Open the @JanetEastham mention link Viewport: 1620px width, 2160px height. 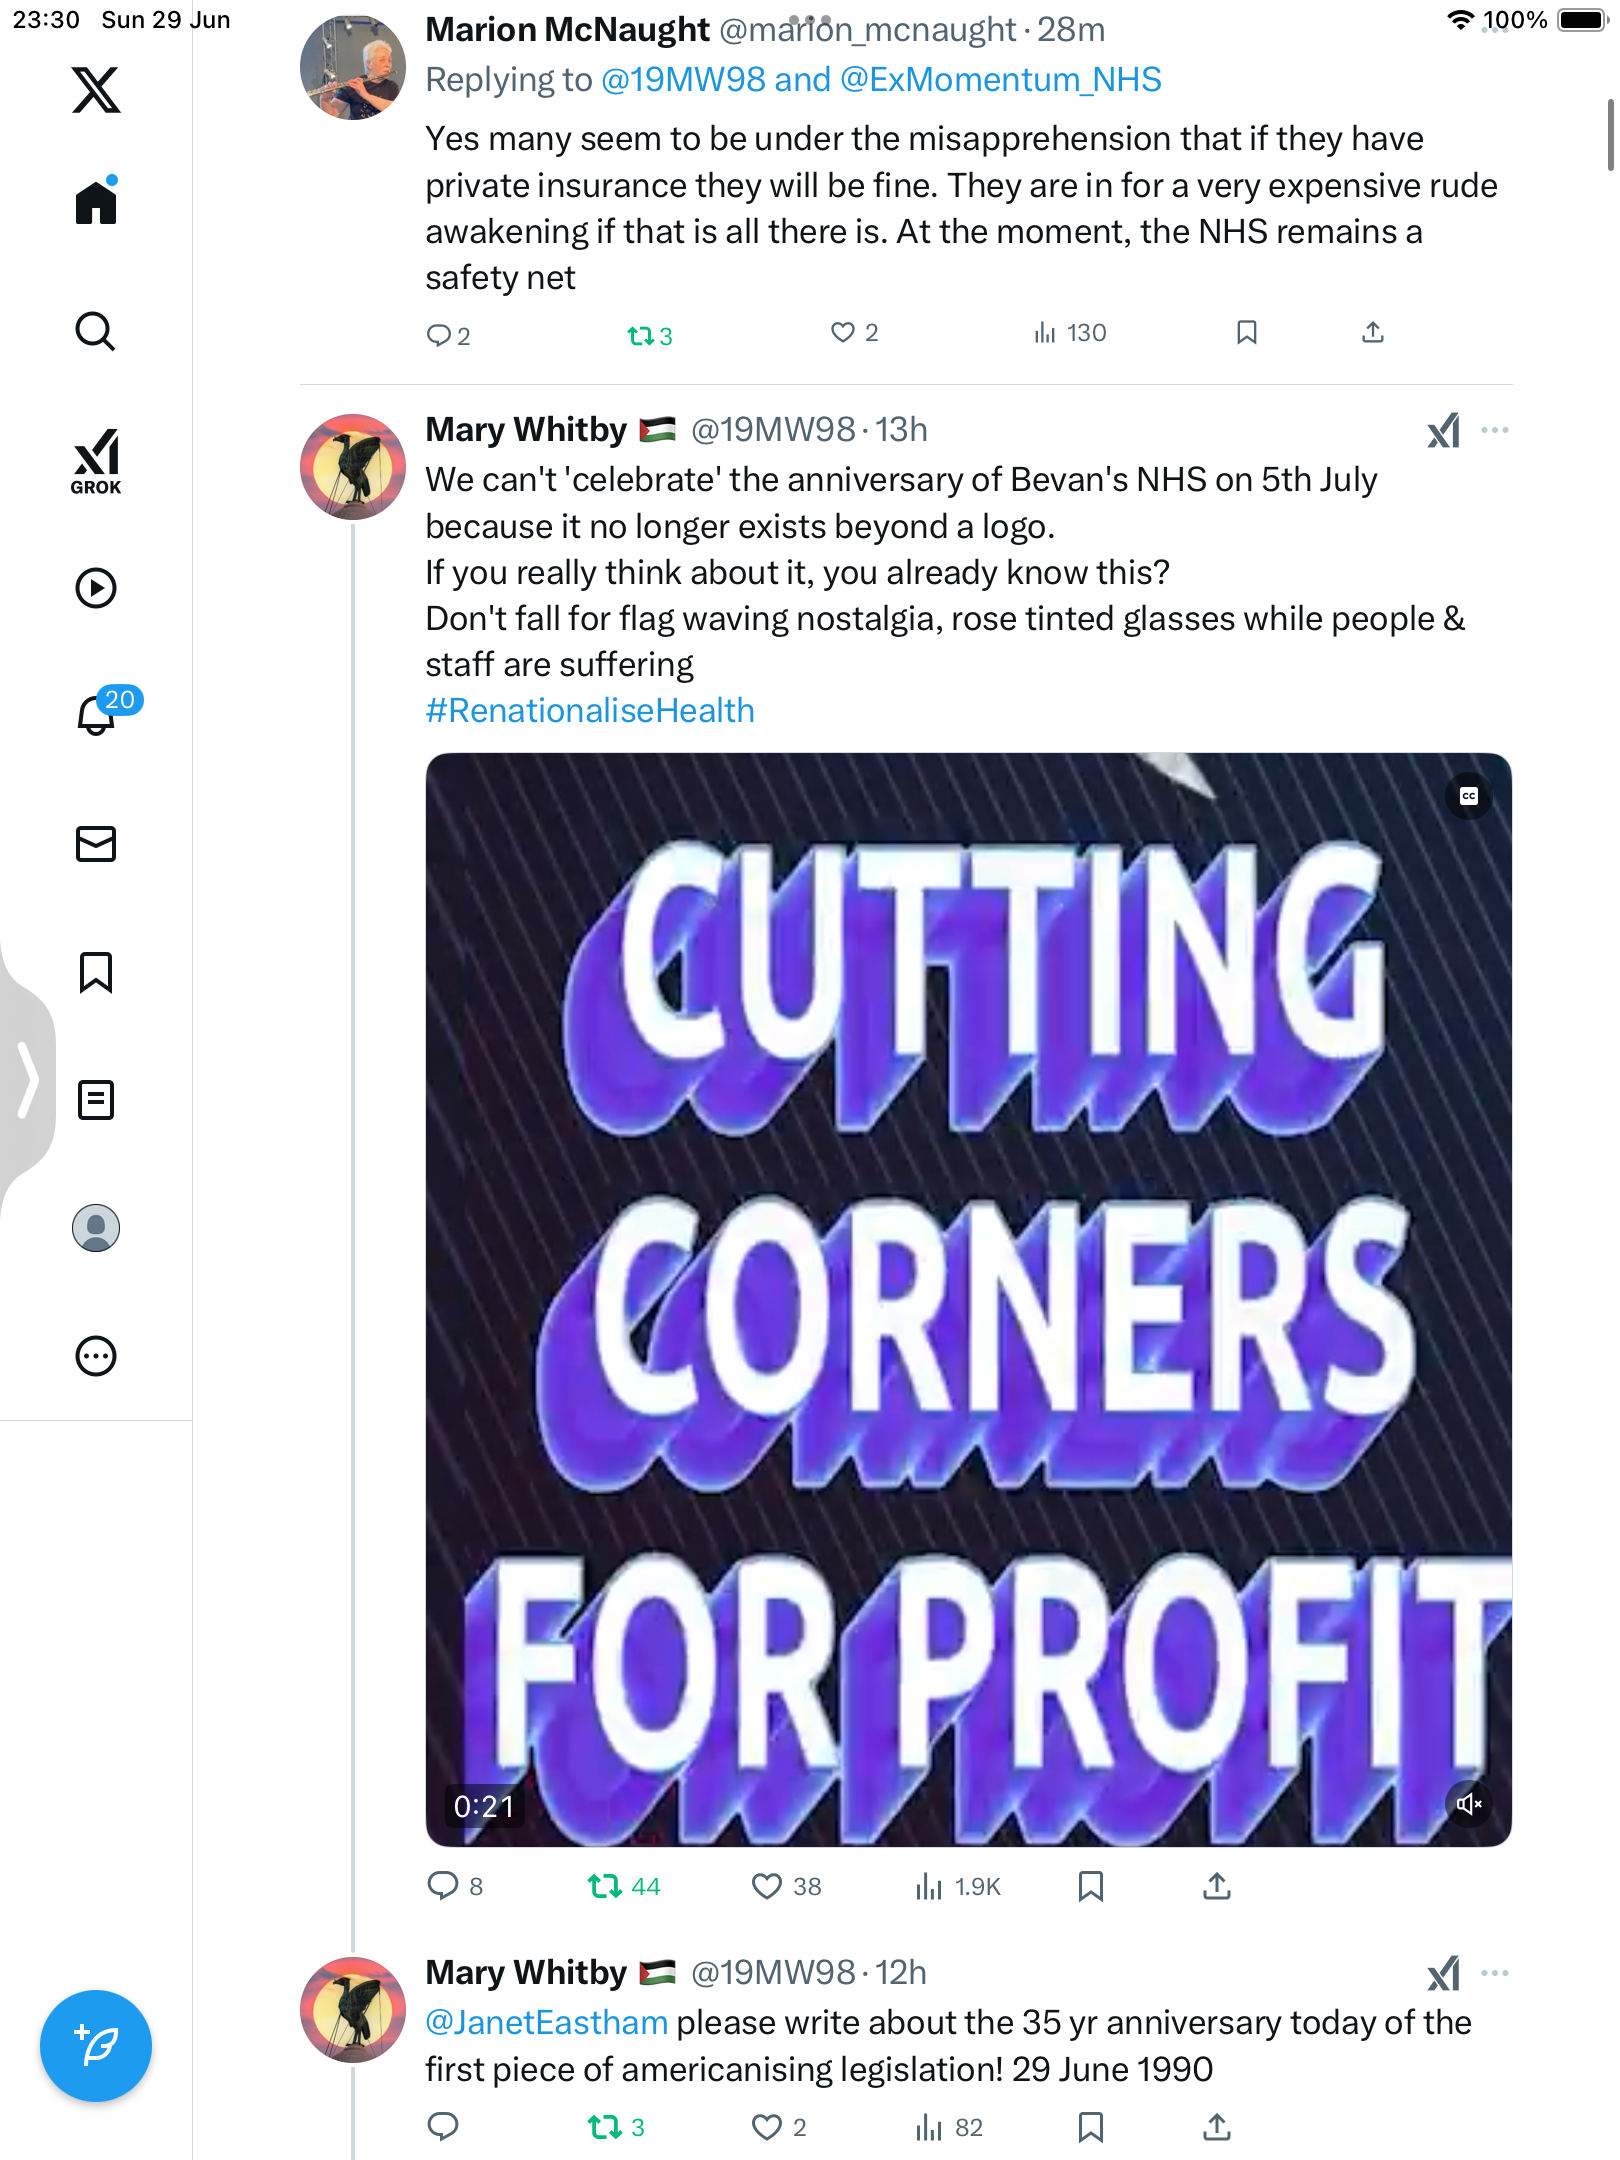pyautogui.click(x=546, y=2023)
